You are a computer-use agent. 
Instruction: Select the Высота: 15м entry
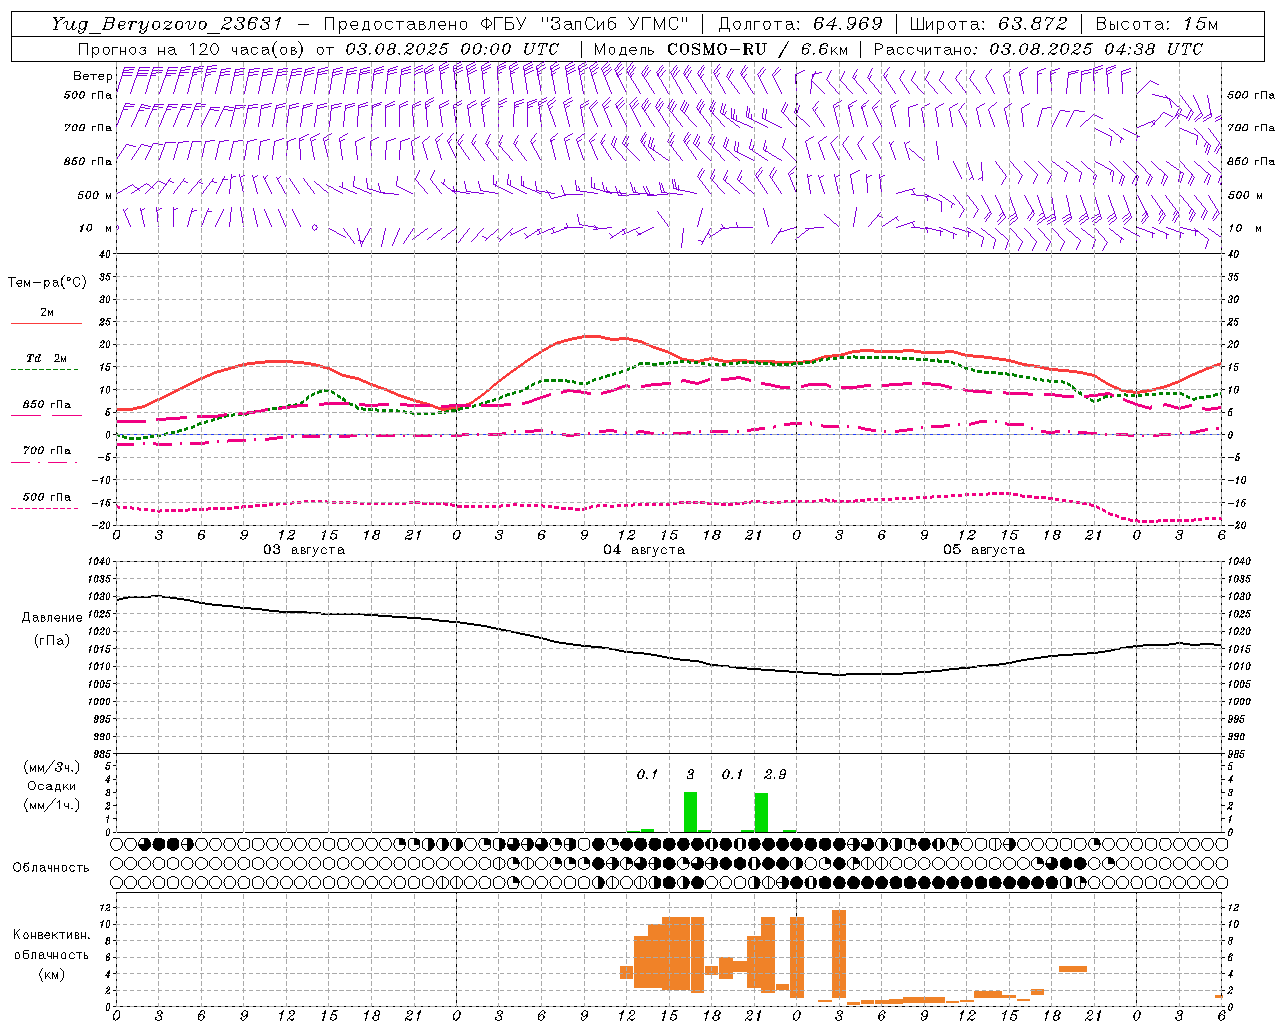pos(1157,24)
